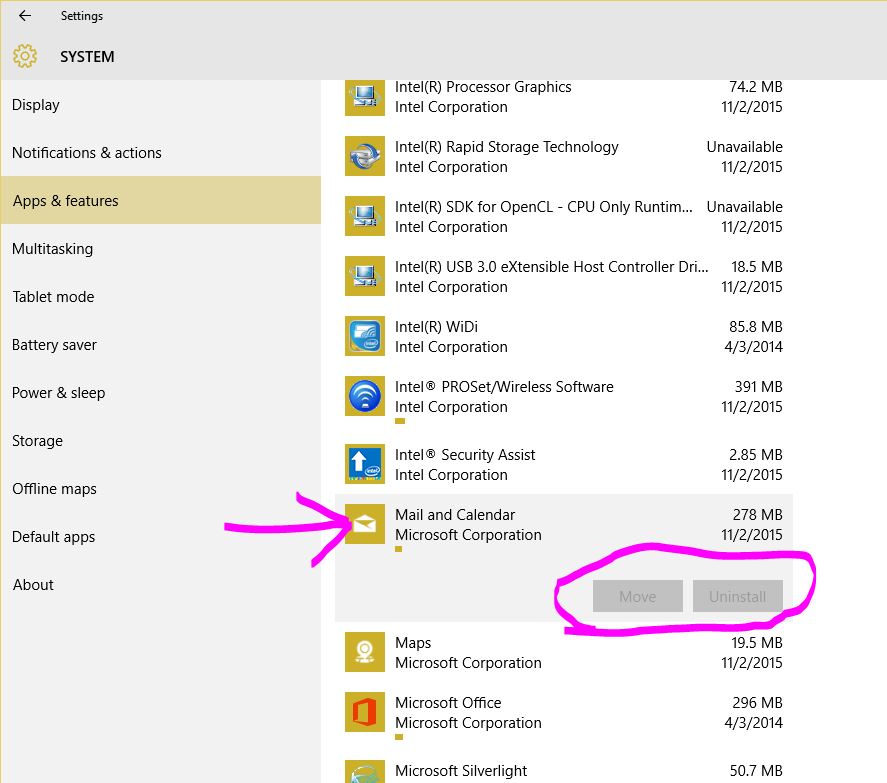Click the Maps app icon
The width and height of the screenshot is (887, 783).
pos(365,652)
